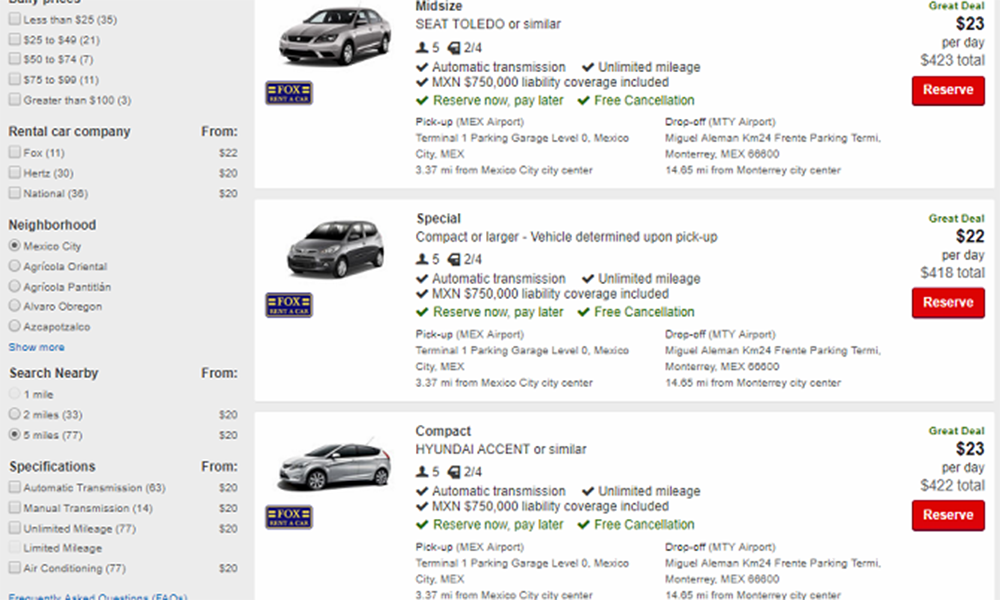Open Frequently Asked Questions link
The image size is (1000, 600).
(98, 596)
